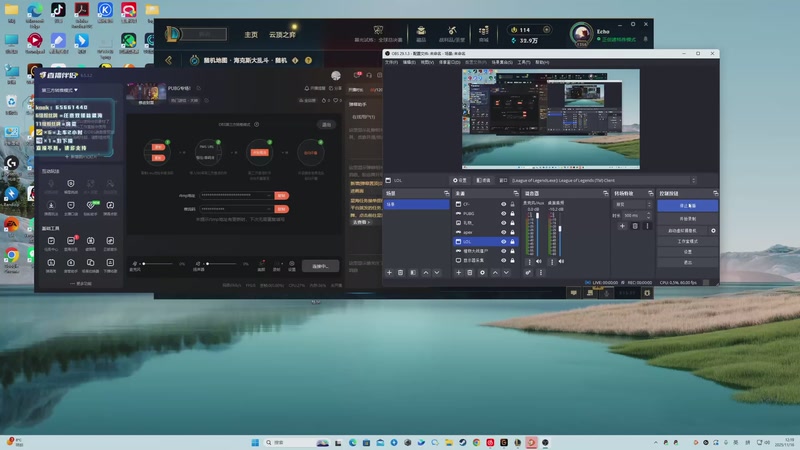Adjust microphone volume slider in OBS mixer
800x450 pixels.
[x=537, y=234]
